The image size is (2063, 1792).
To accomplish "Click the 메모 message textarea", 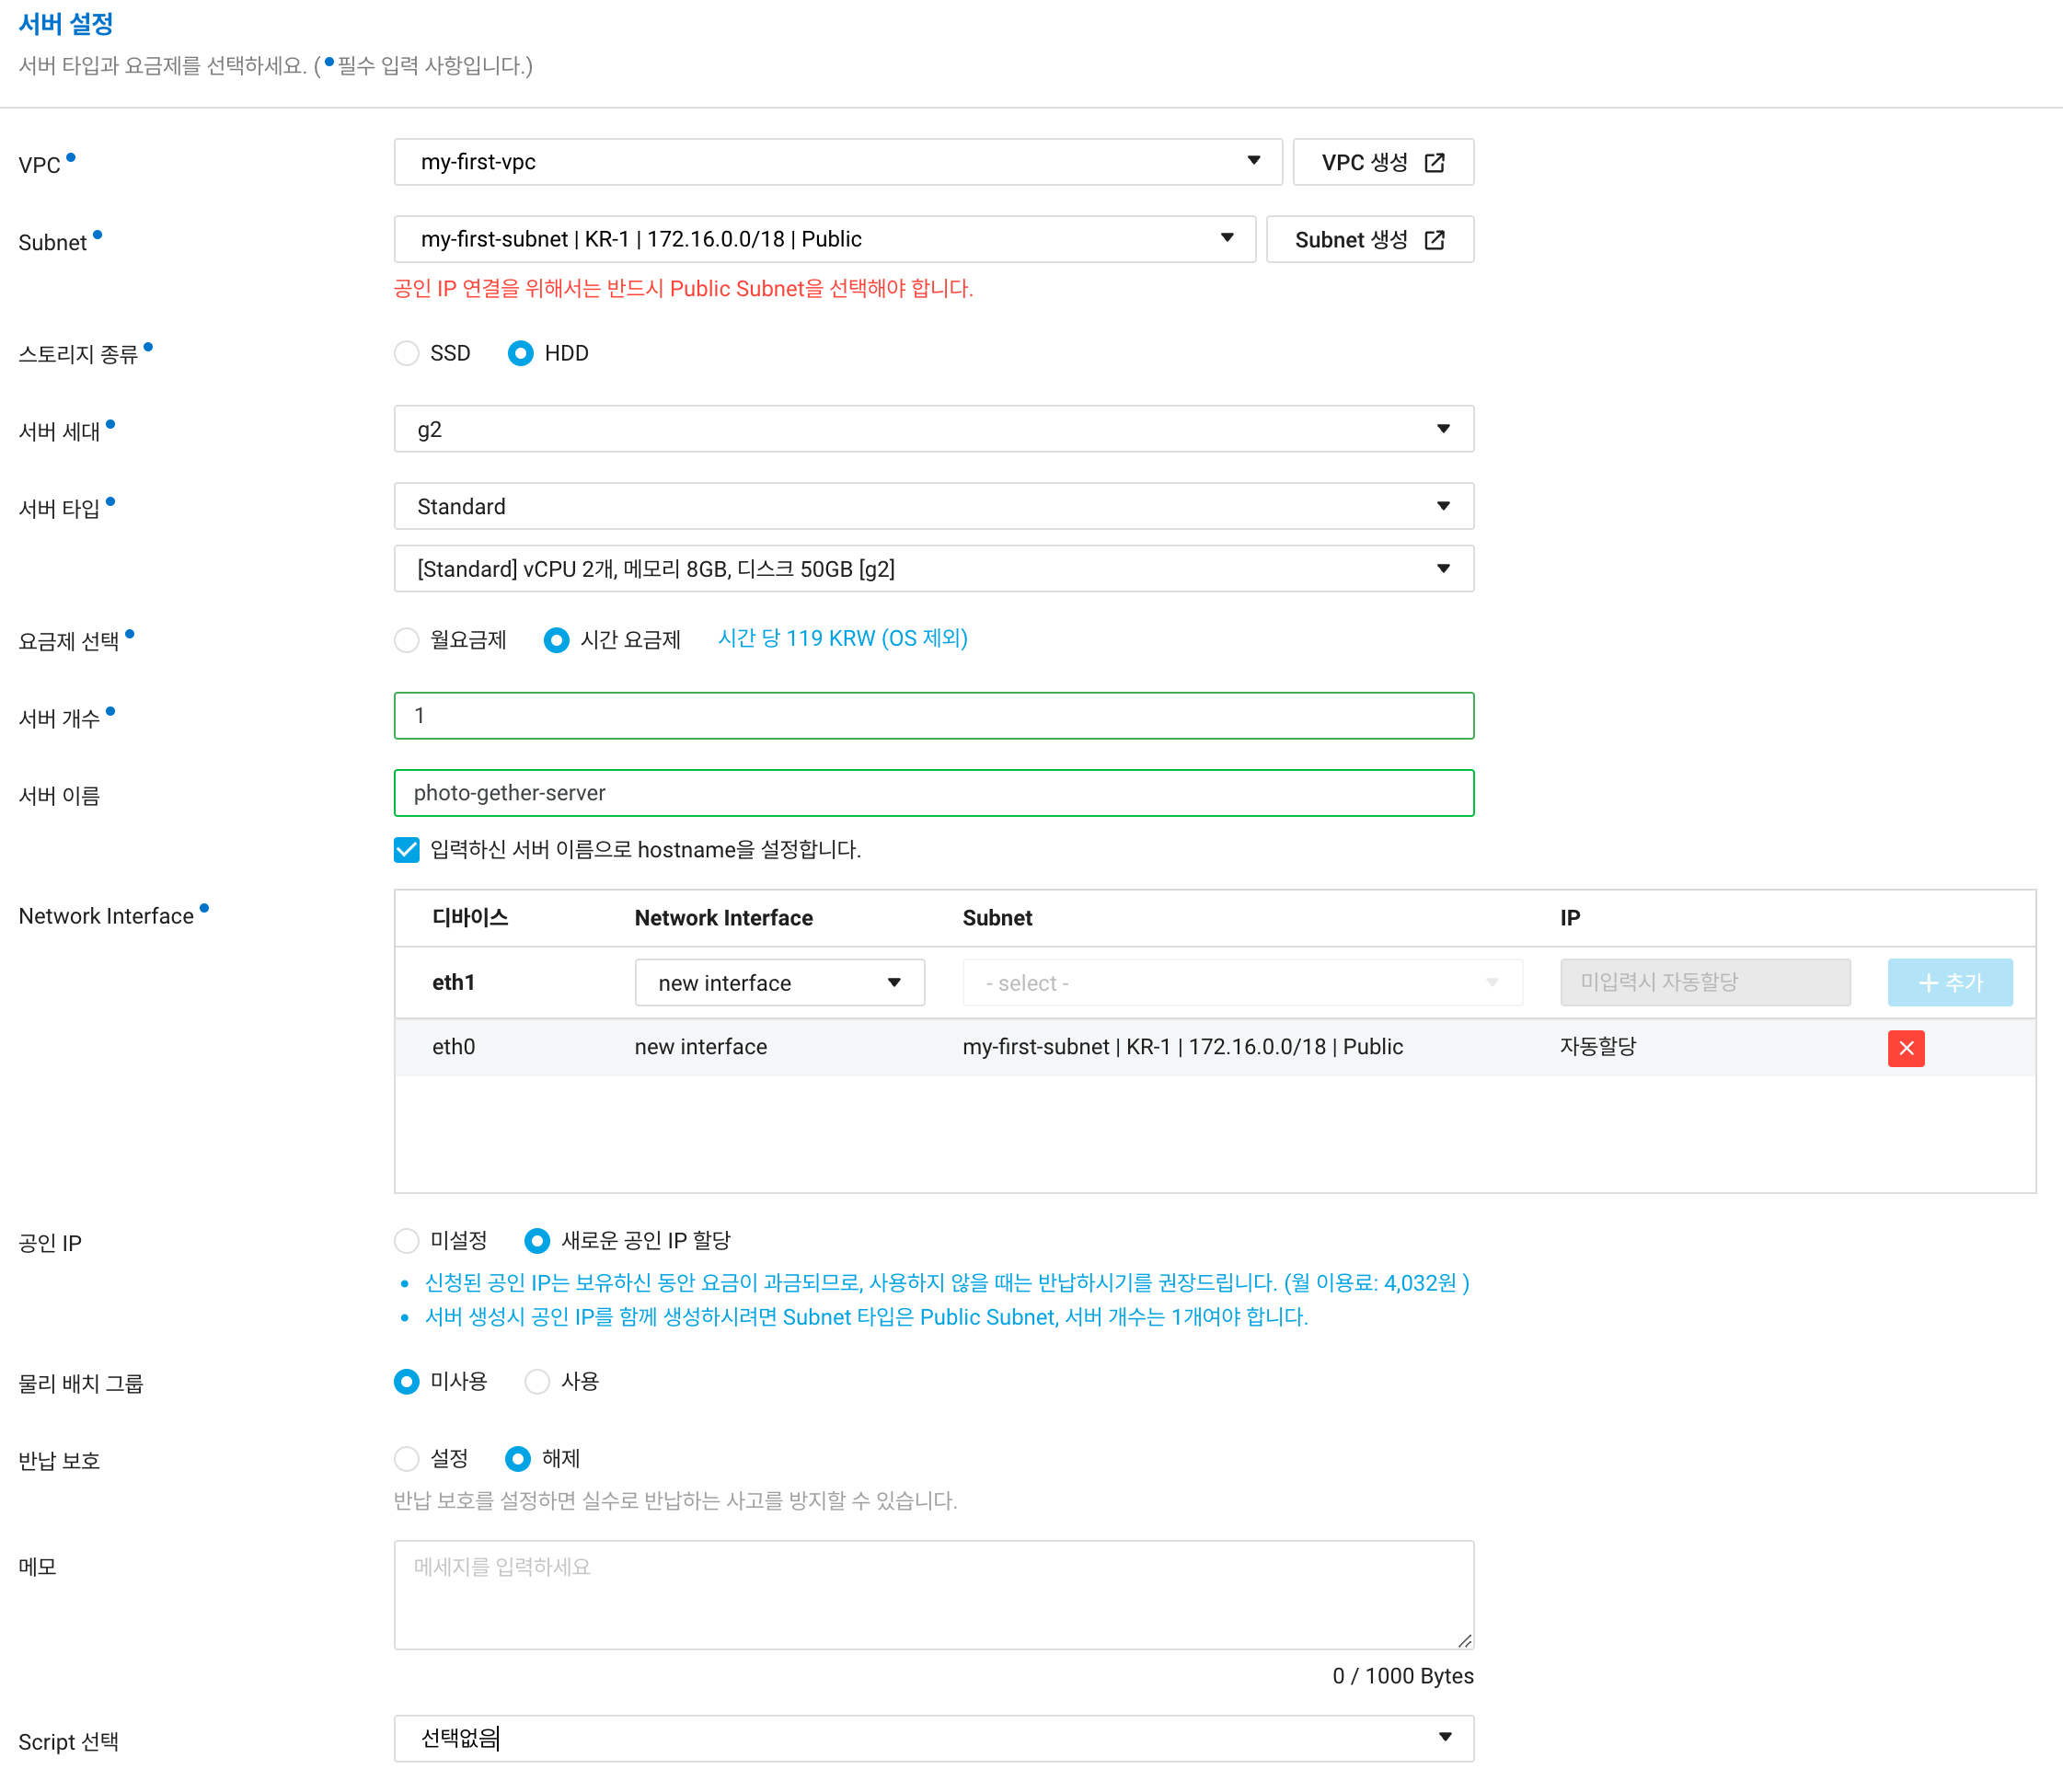I will (x=933, y=1594).
